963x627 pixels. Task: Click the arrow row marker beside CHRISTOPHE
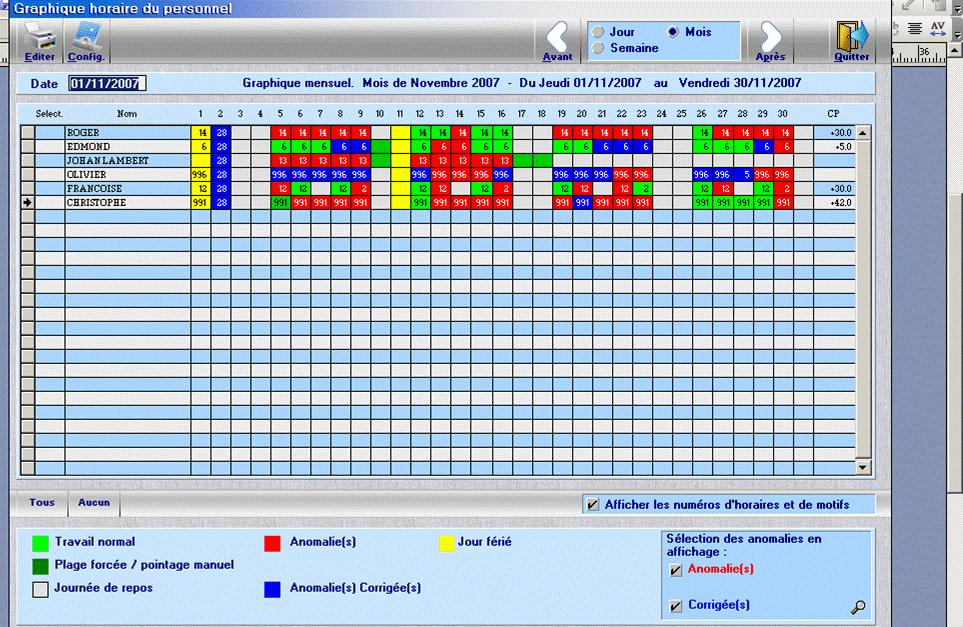[28, 203]
